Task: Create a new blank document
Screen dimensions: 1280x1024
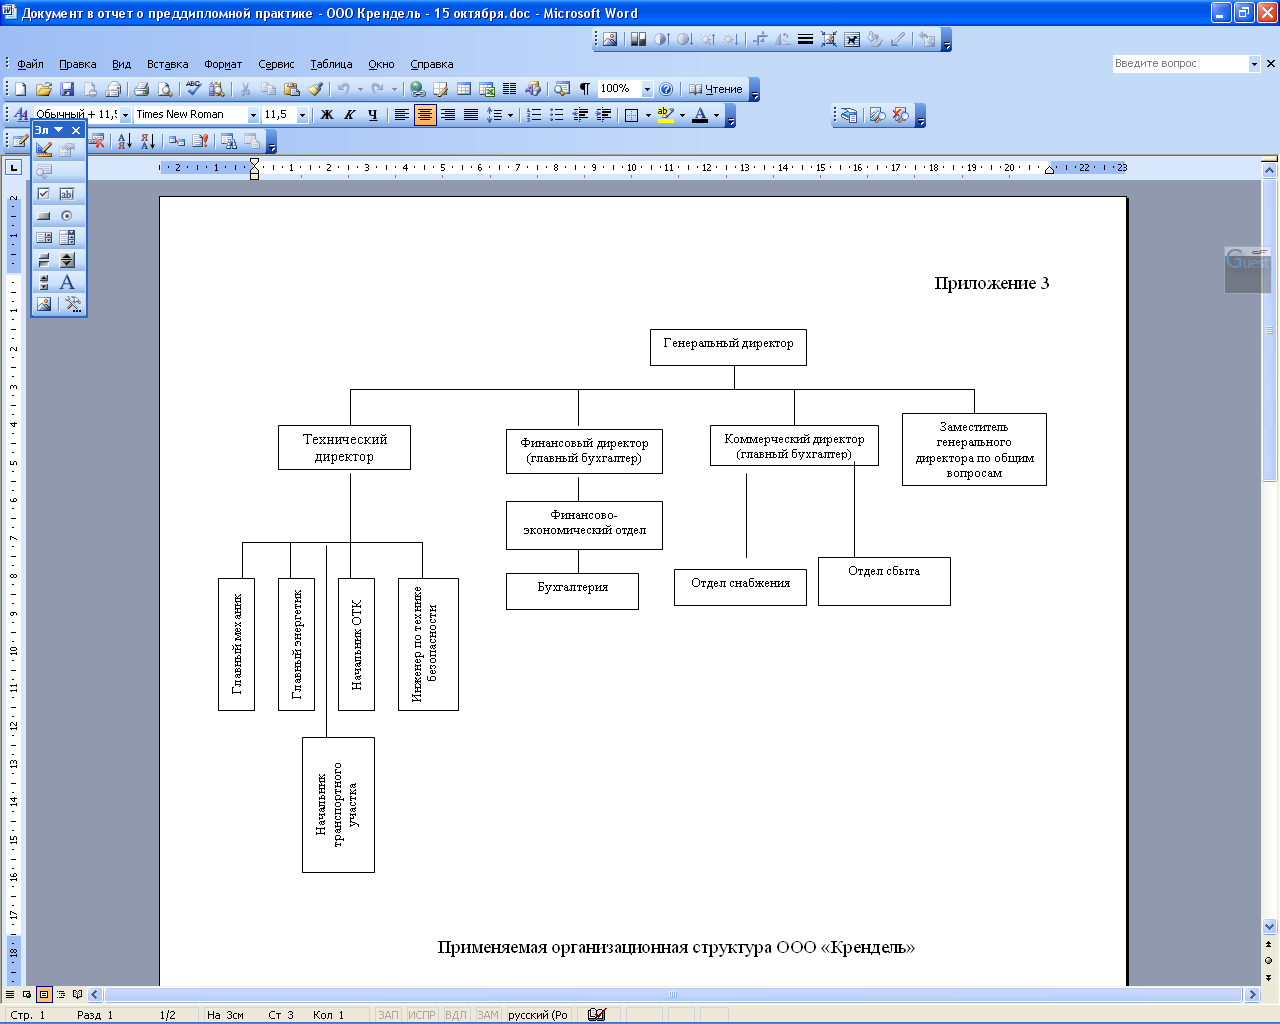Action: click(x=20, y=89)
